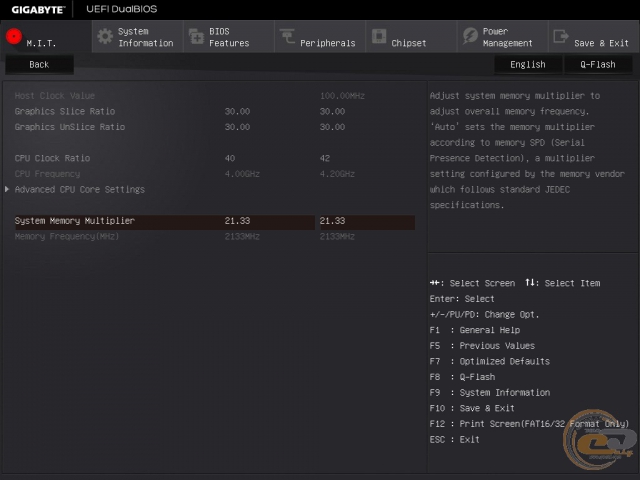Go to the Chipset tab
The width and height of the screenshot is (640, 480).
coord(411,37)
